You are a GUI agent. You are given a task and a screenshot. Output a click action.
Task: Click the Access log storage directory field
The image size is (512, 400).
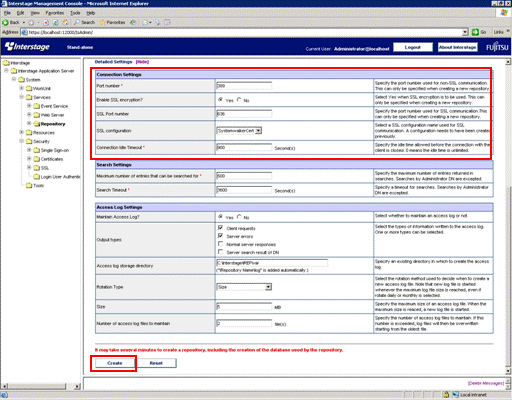point(272,263)
